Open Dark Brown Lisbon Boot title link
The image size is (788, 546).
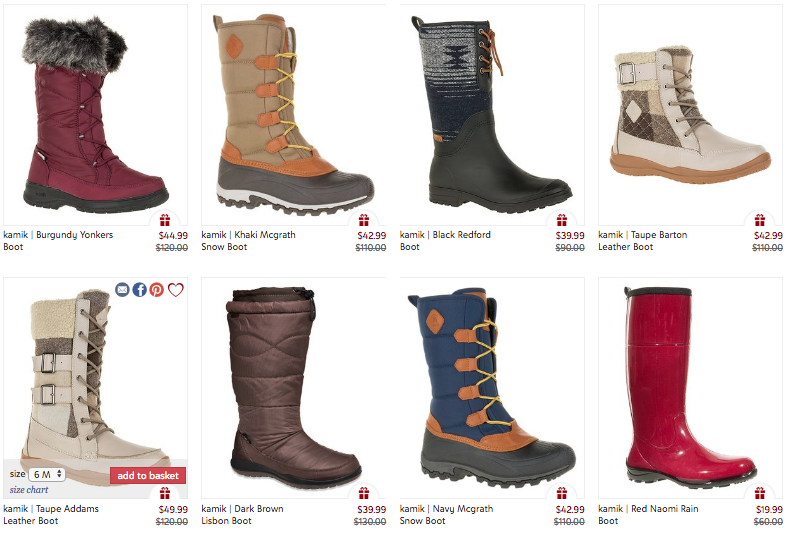coord(242,515)
